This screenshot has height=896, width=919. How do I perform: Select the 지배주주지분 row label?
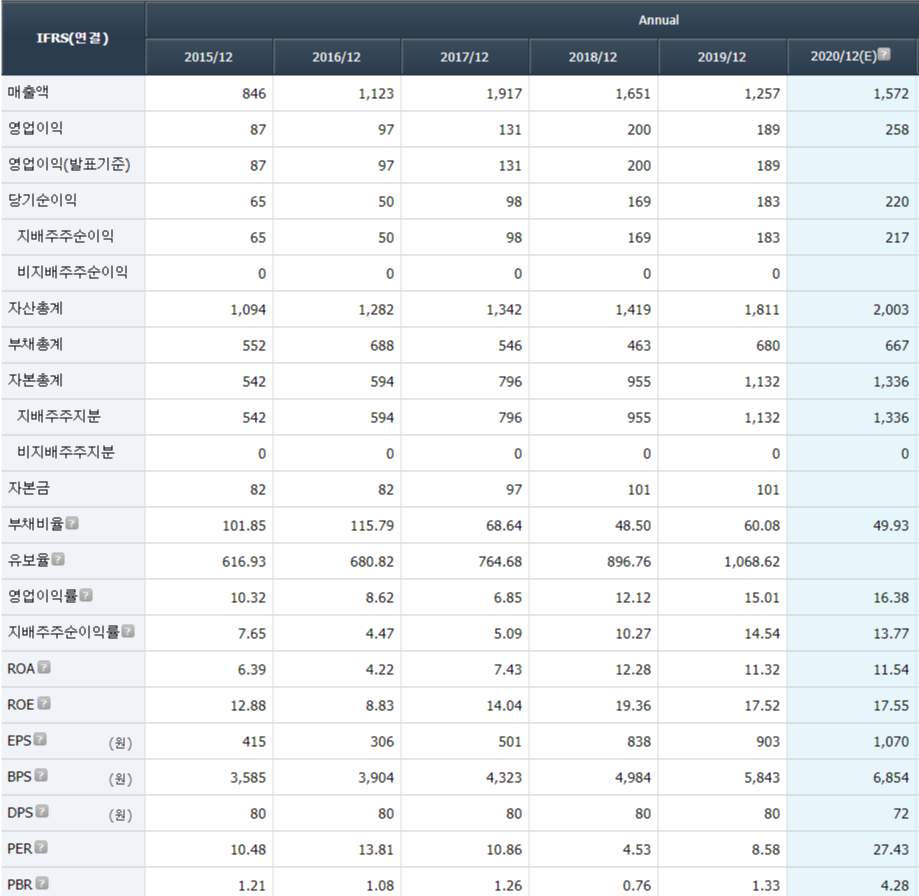coord(59,416)
